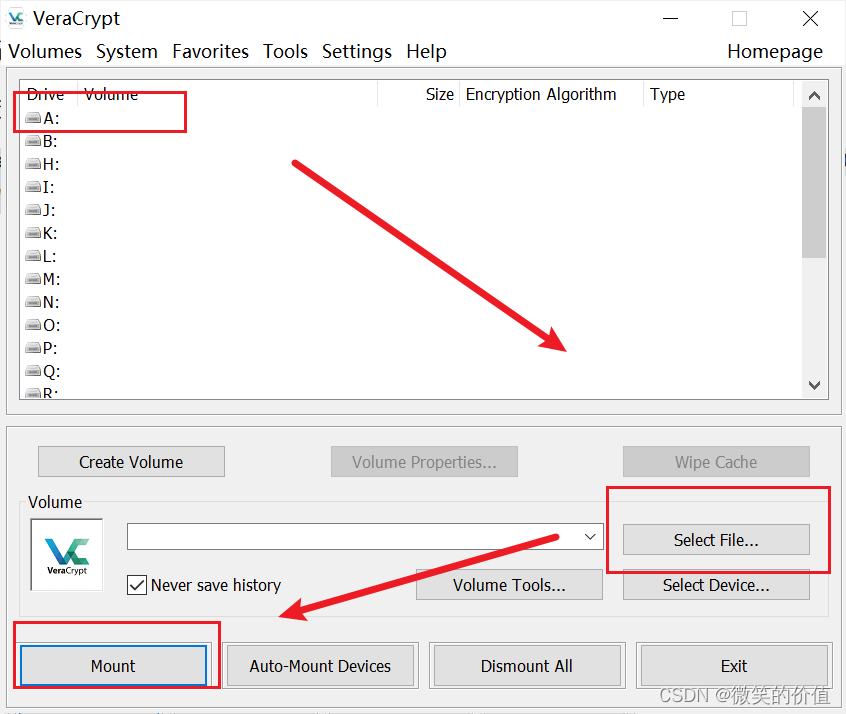Click the VeraCrypt logo in Volume section
Screen dimensions: 846x714
[67, 555]
